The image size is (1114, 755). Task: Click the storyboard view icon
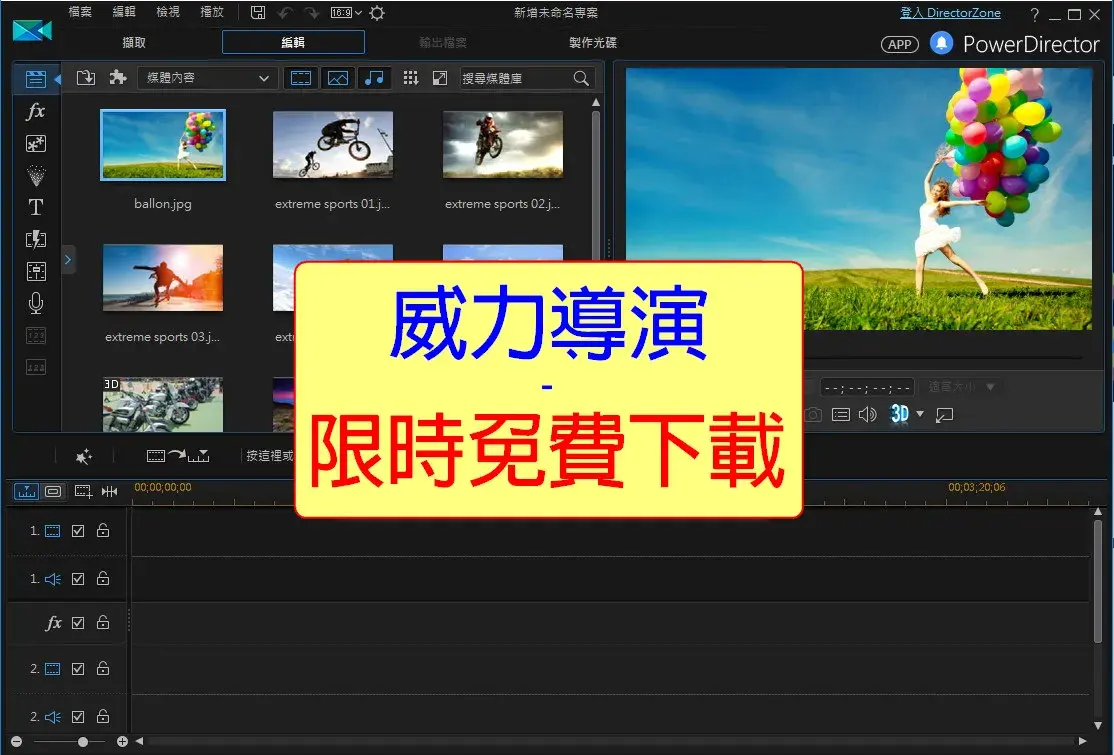[x=53, y=491]
